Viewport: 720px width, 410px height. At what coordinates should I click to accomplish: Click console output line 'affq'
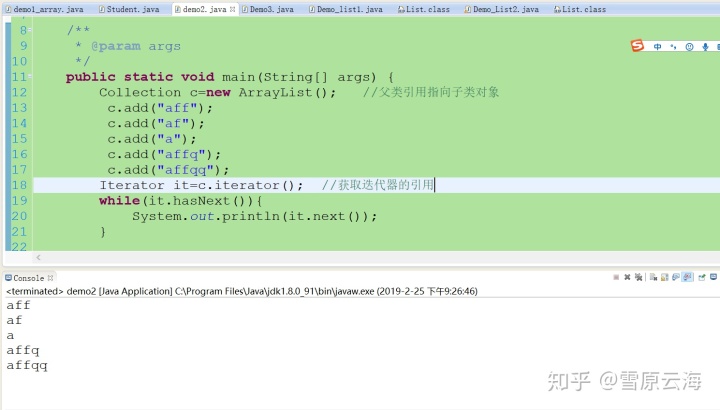pos(23,350)
